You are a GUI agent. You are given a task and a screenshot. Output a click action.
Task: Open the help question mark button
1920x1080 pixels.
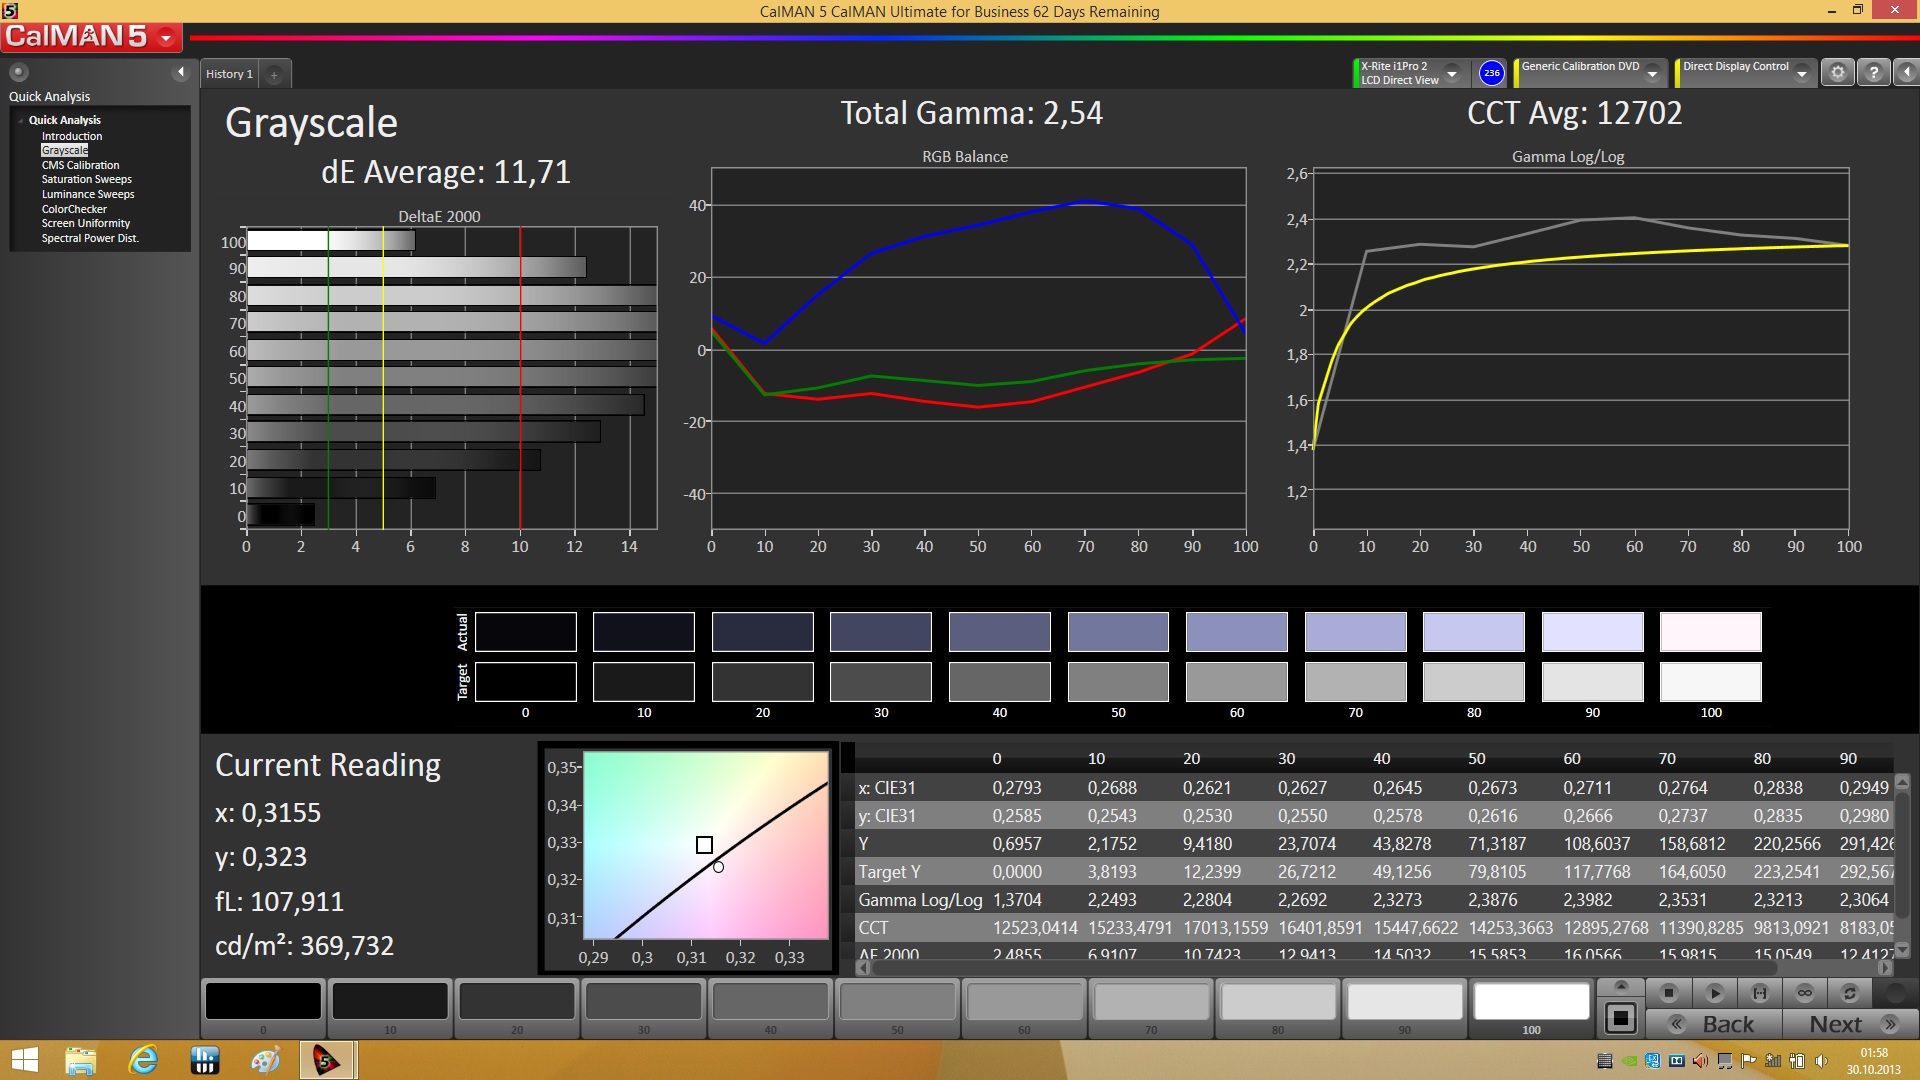click(1873, 73)
